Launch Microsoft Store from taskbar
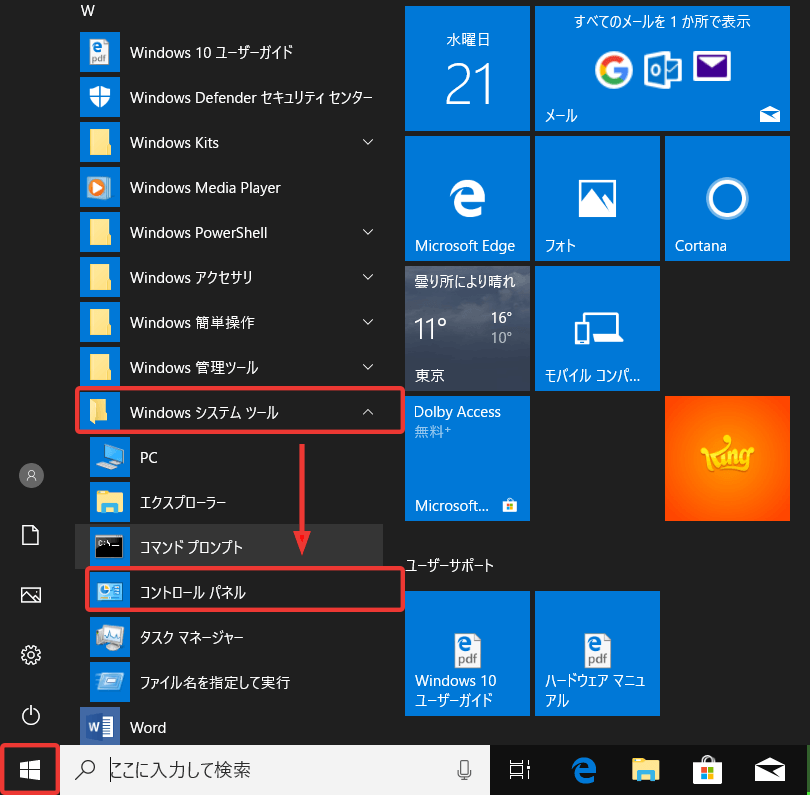Viewport: 810px width, 795px height. (708, 769)
